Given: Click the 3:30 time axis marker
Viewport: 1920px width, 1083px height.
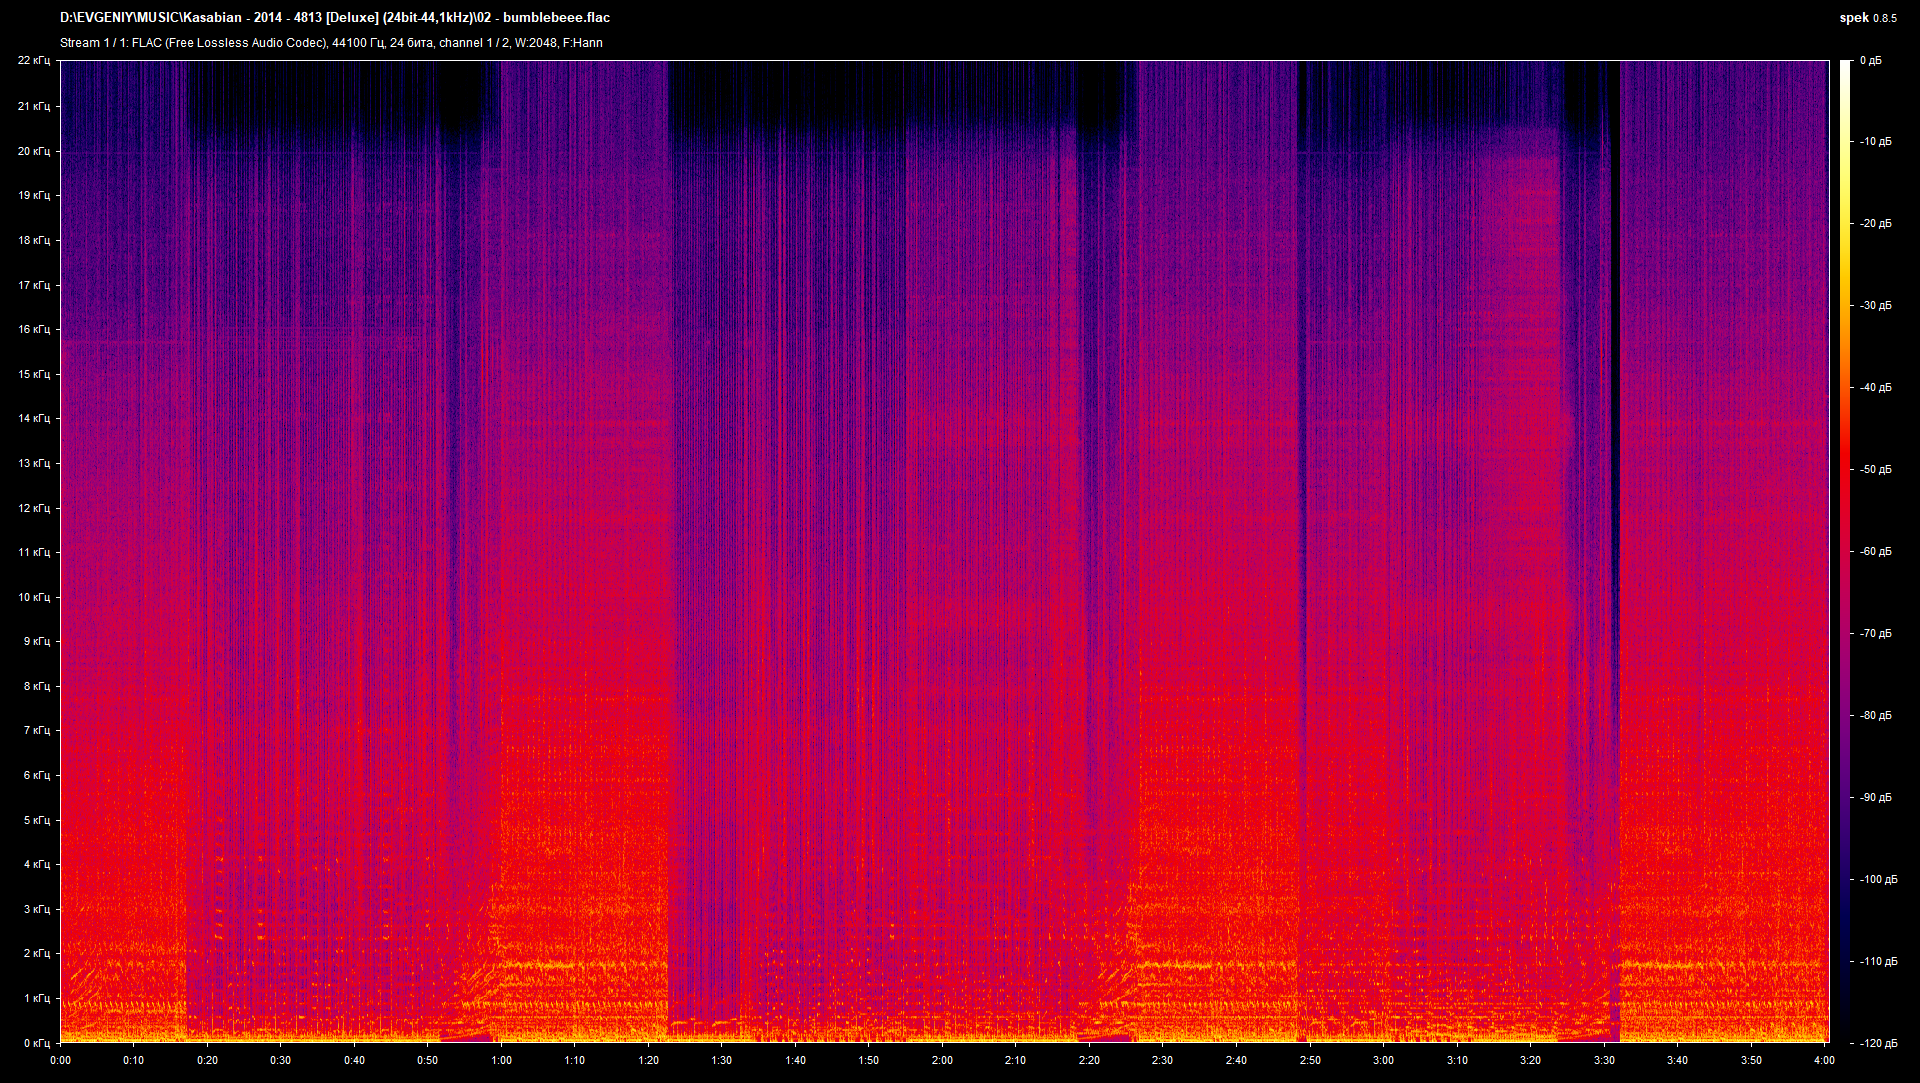Looking at the screenshot, I should coord(1604,1060).
